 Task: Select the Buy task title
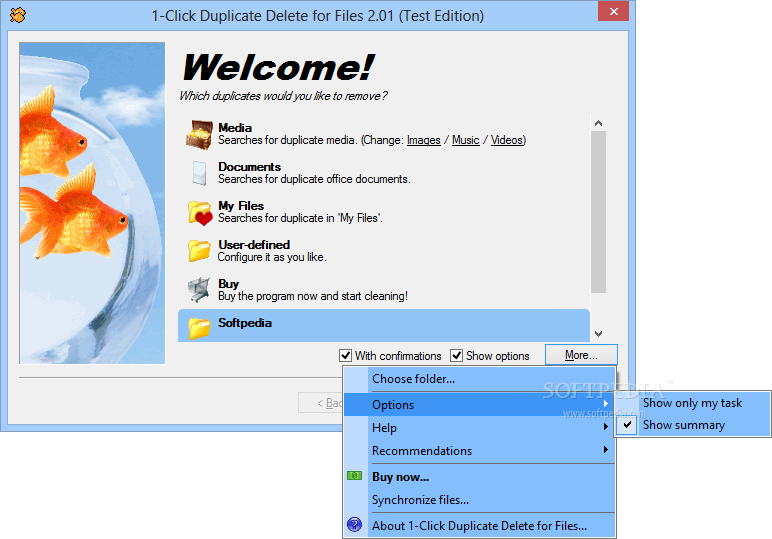click(x=228, y=284)
